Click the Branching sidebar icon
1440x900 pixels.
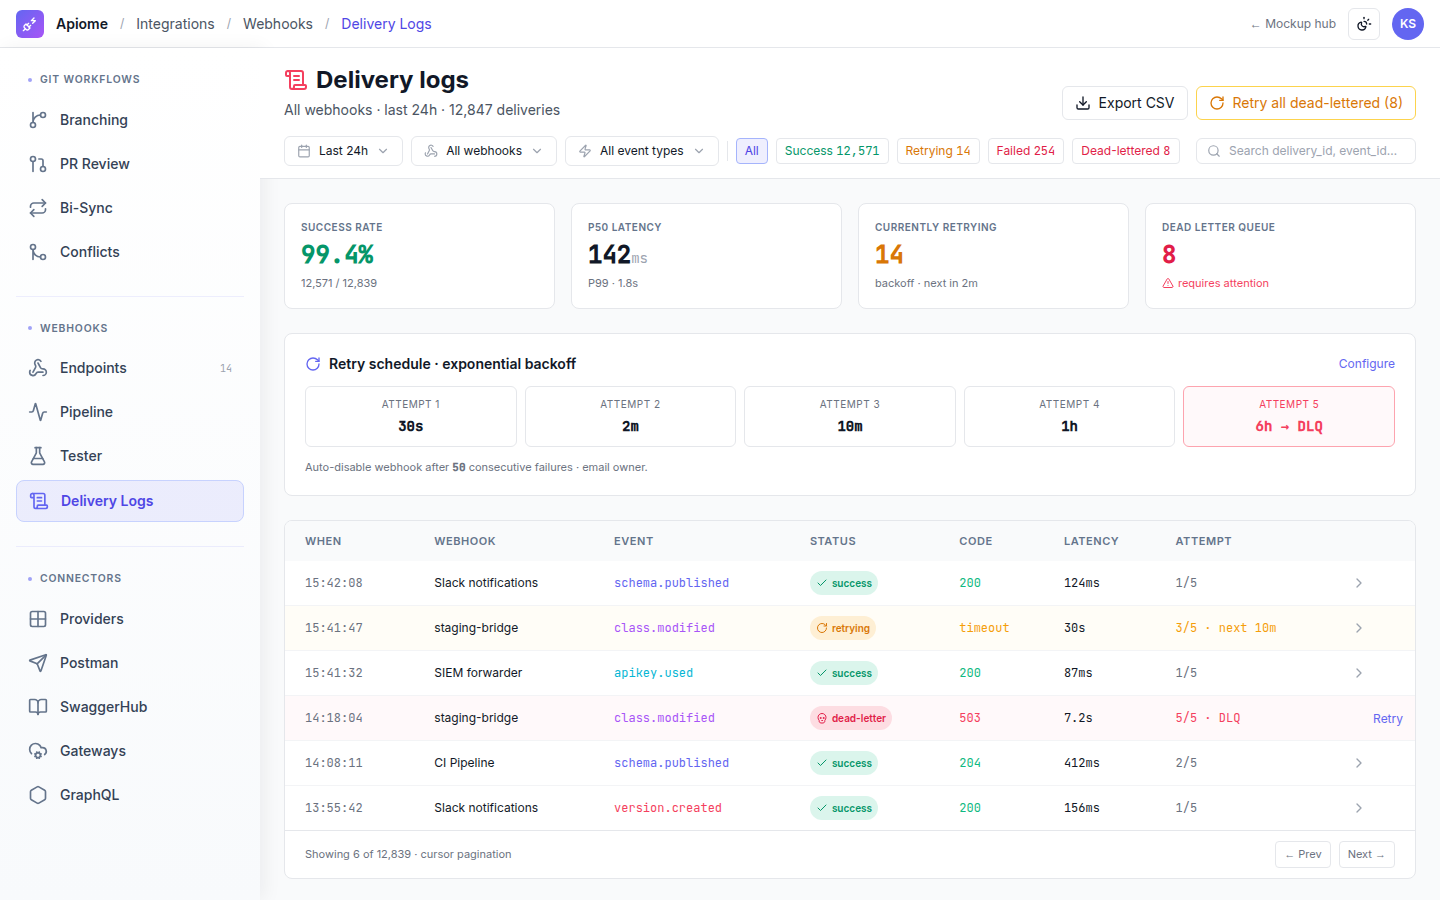pos(38,120)
